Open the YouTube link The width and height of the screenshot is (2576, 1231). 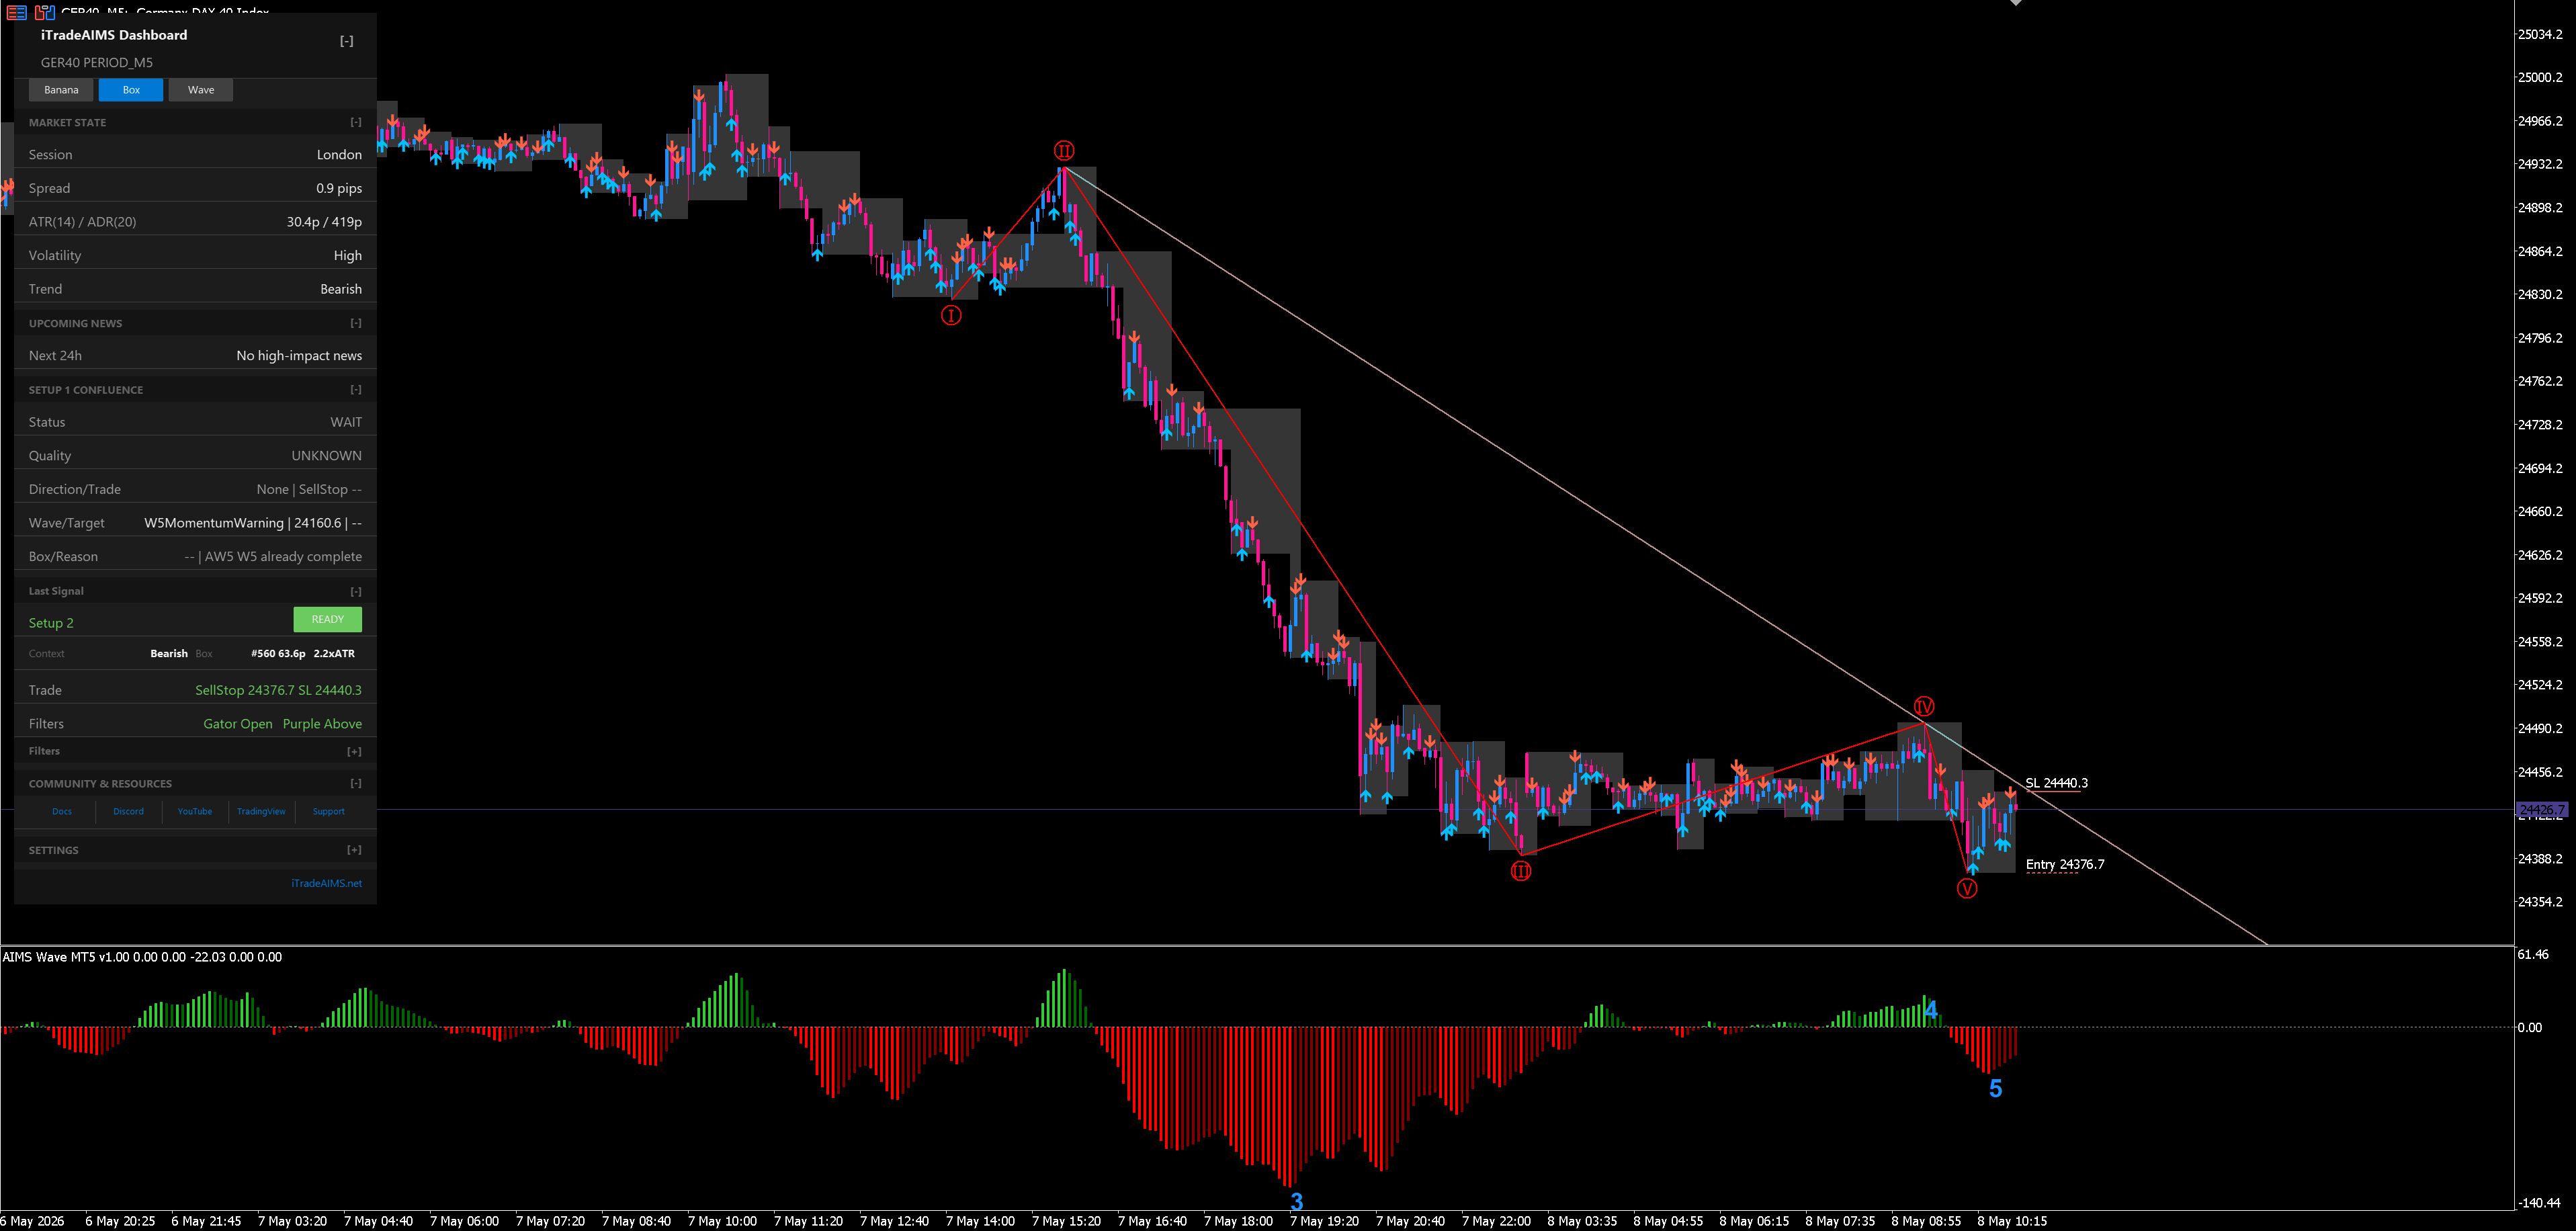(195, 812)
